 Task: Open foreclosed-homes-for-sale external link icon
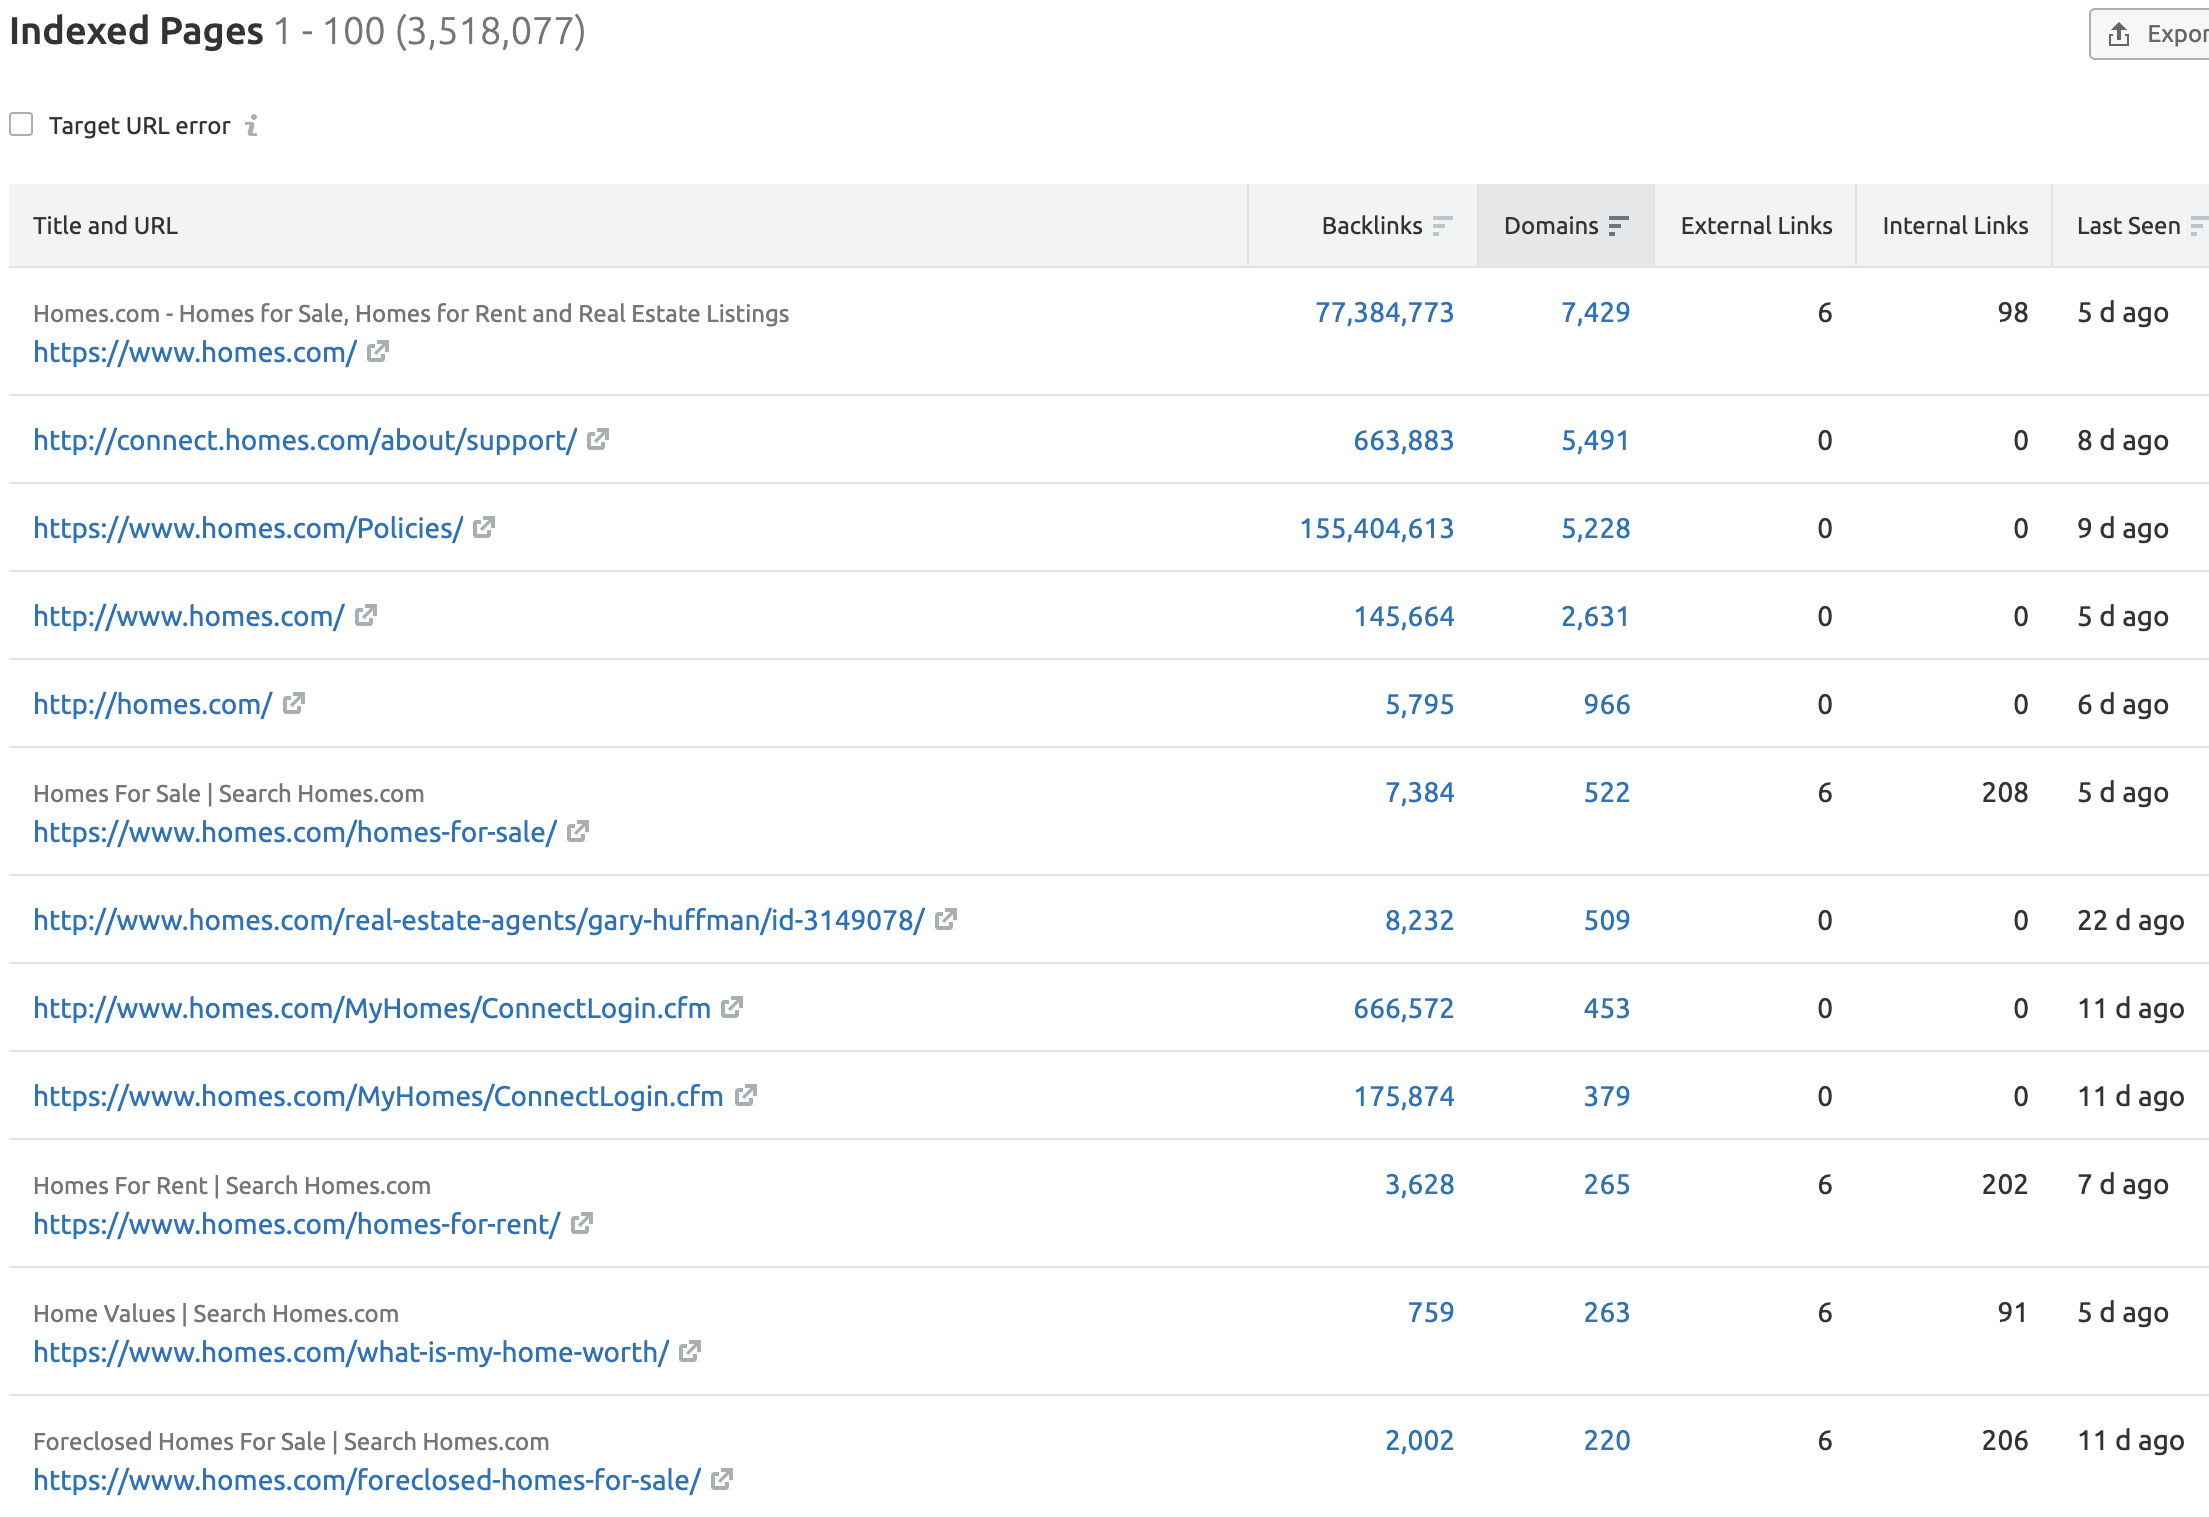(720, 1480)
